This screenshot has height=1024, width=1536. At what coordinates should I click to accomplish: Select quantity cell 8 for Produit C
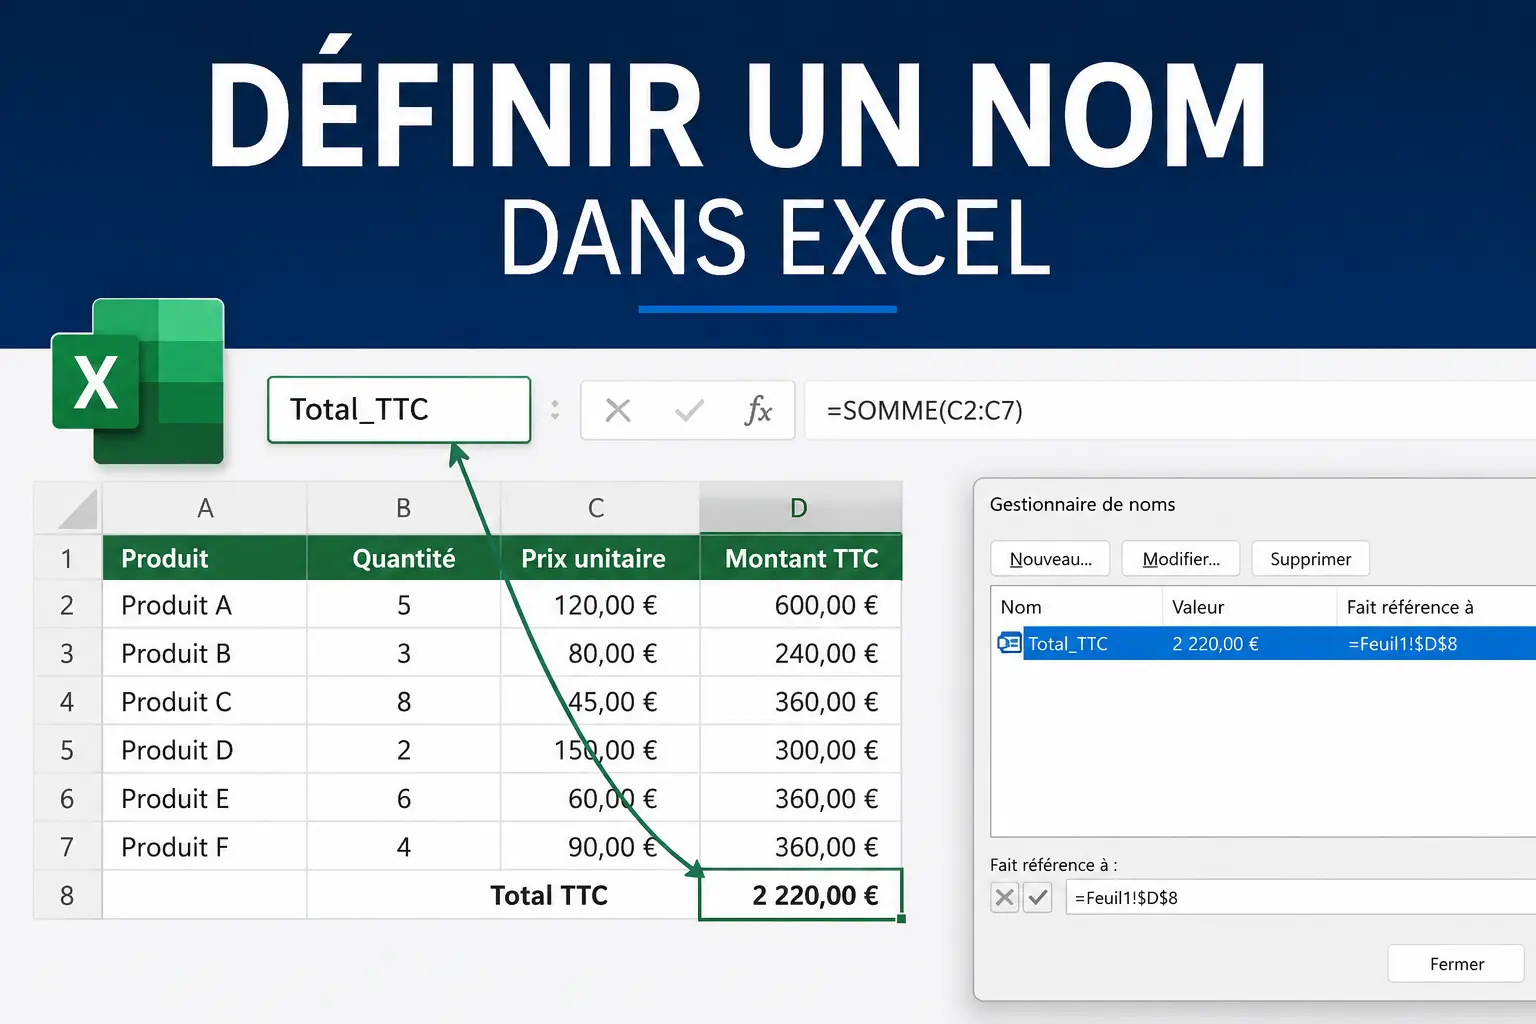click(403, 702)
